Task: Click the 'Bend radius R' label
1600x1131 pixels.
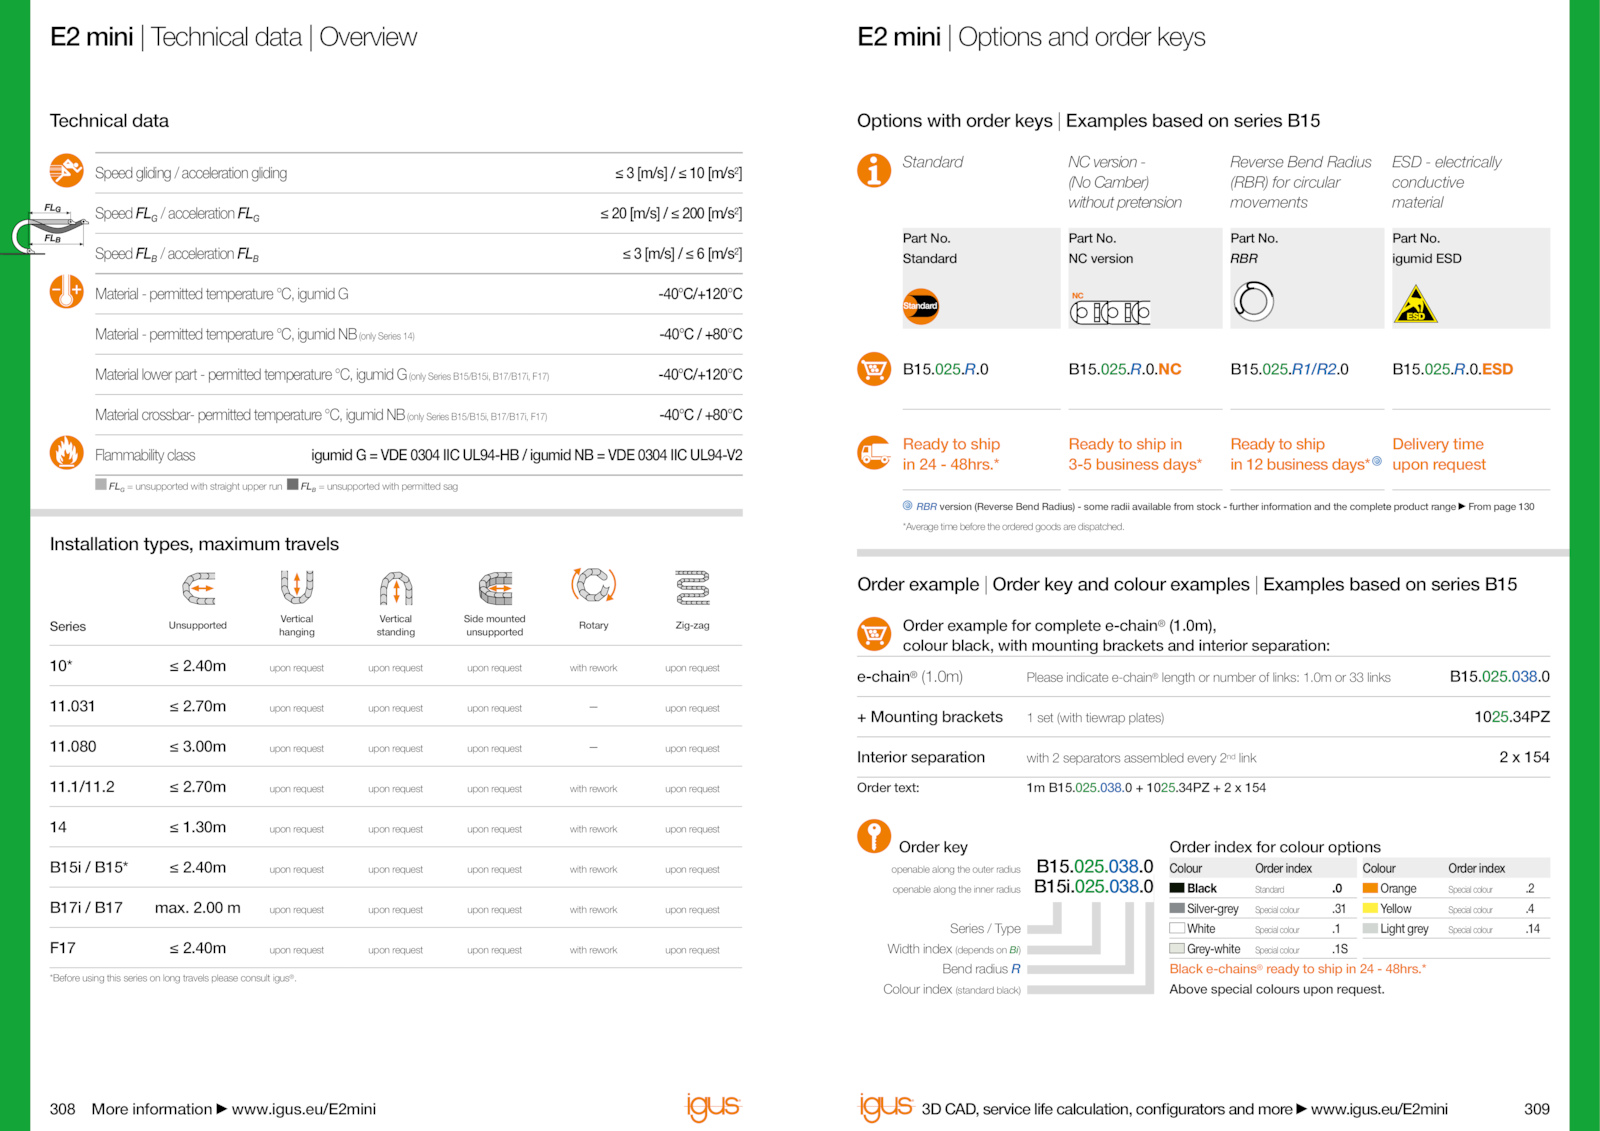Action: click(981, 969)
